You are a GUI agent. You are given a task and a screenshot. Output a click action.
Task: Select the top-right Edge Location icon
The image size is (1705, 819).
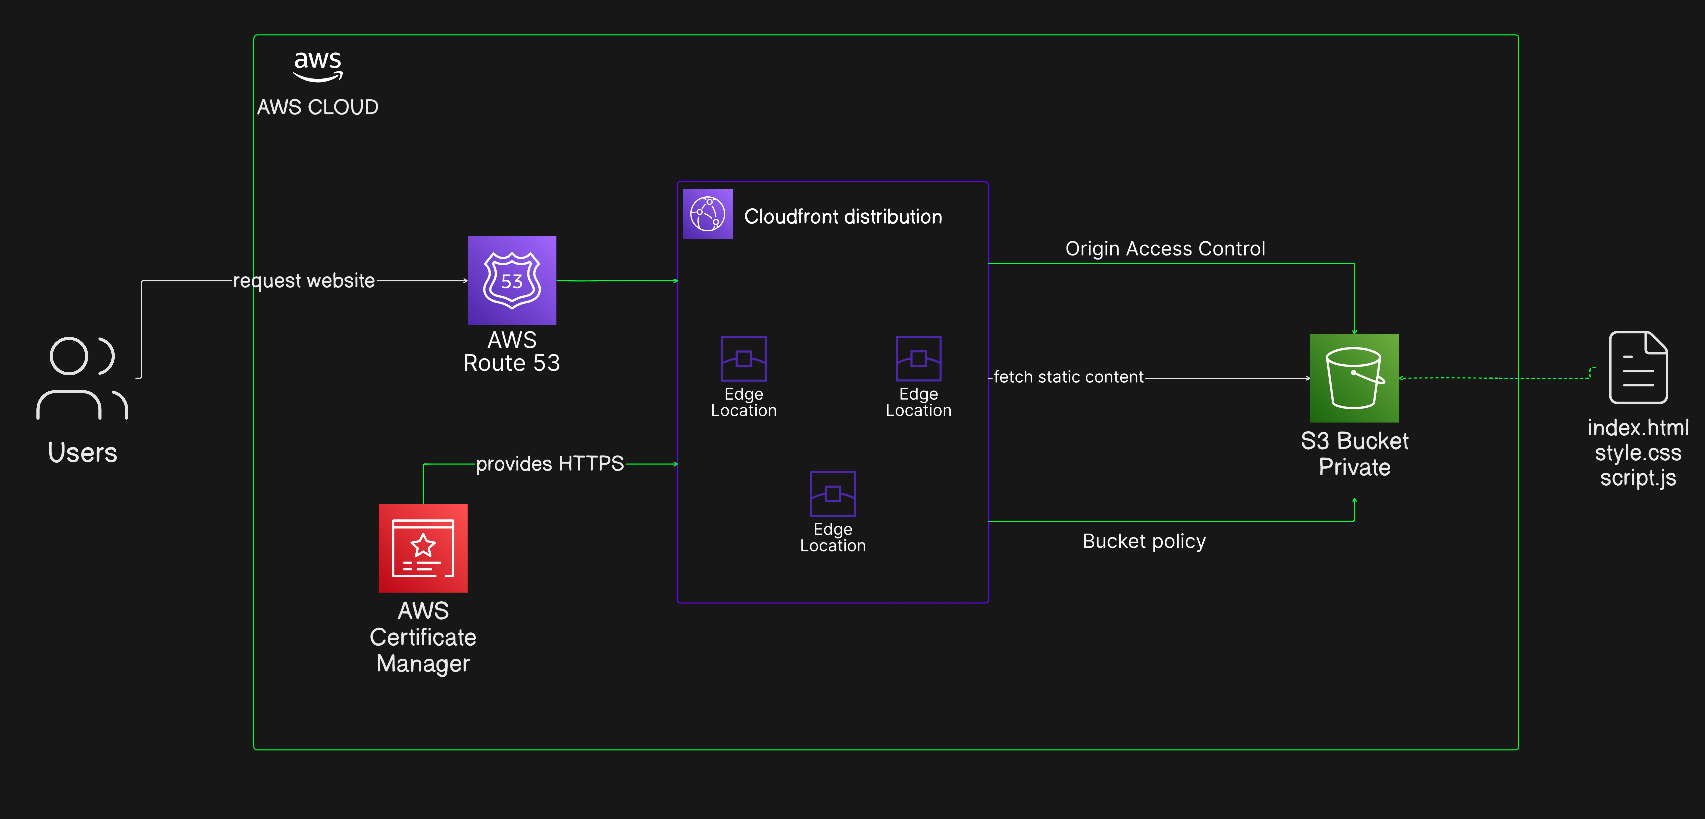click(x=919, y=358)
